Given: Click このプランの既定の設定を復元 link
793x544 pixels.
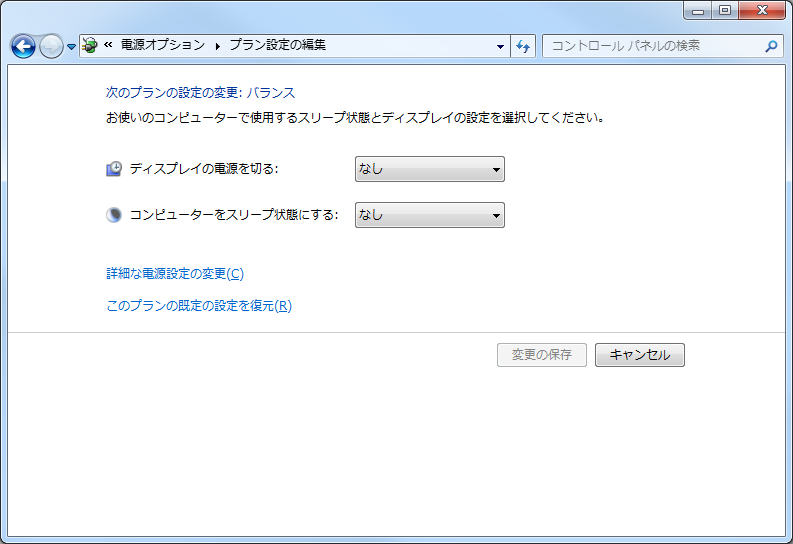Looking at the screenshot, I should [199, 305].
